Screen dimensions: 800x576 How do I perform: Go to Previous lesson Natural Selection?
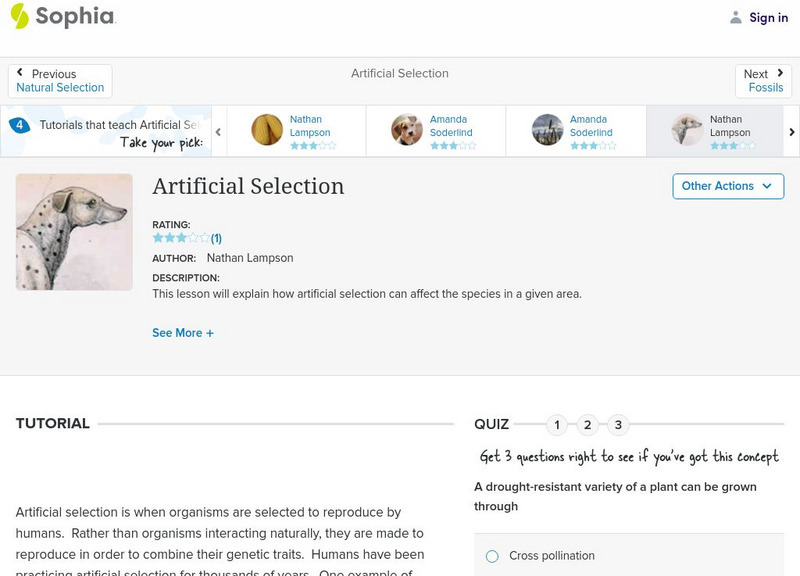[x=60, y=81]
